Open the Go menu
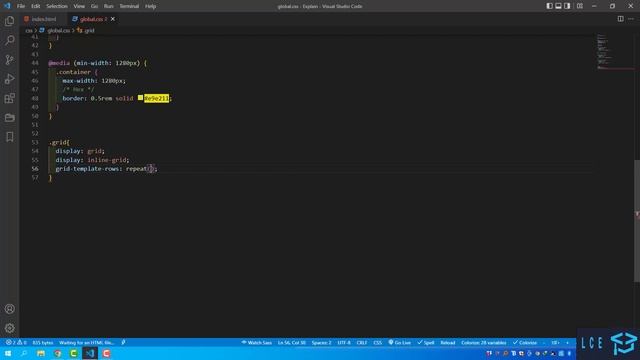 coord(94,6)
